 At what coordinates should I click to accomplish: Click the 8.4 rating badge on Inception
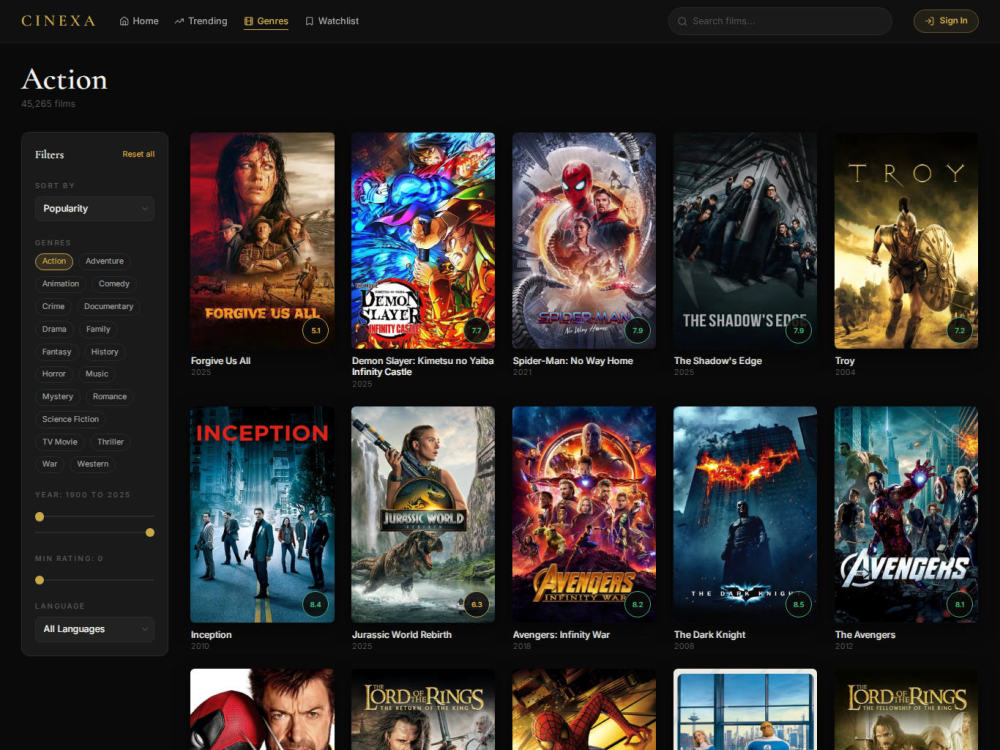(316, 605)
